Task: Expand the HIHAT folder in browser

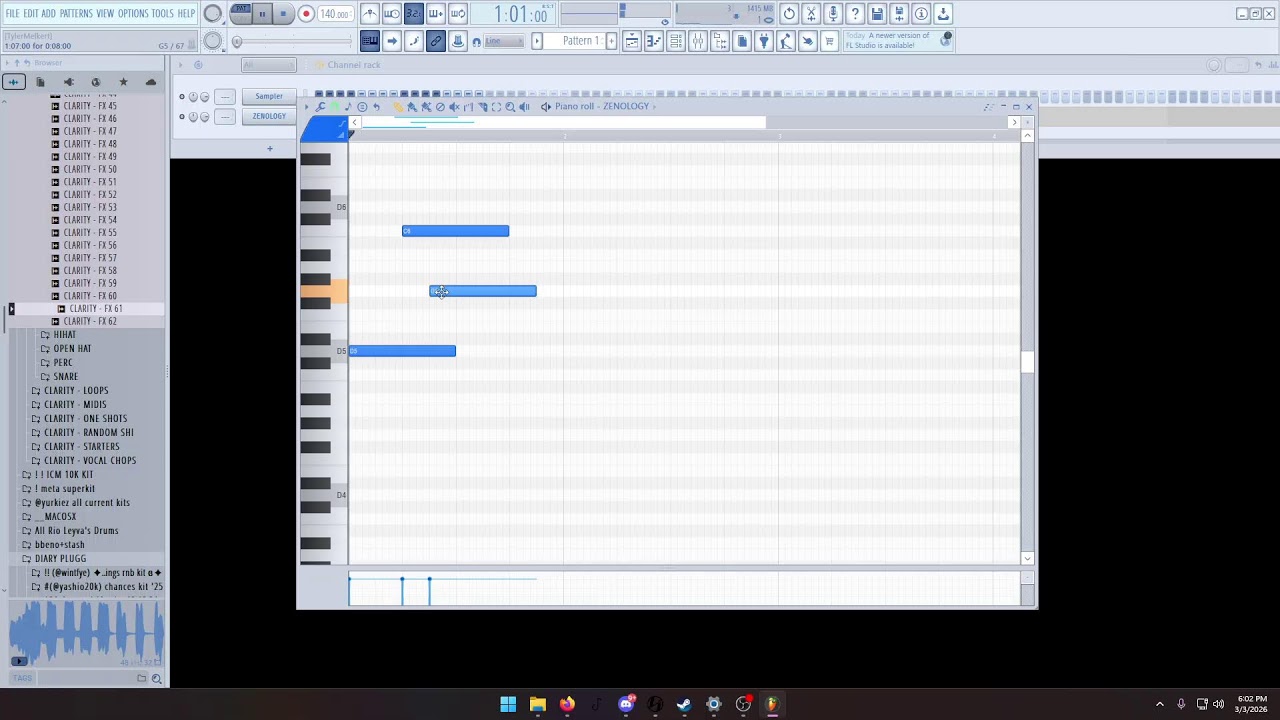Action: coord(64,335)
